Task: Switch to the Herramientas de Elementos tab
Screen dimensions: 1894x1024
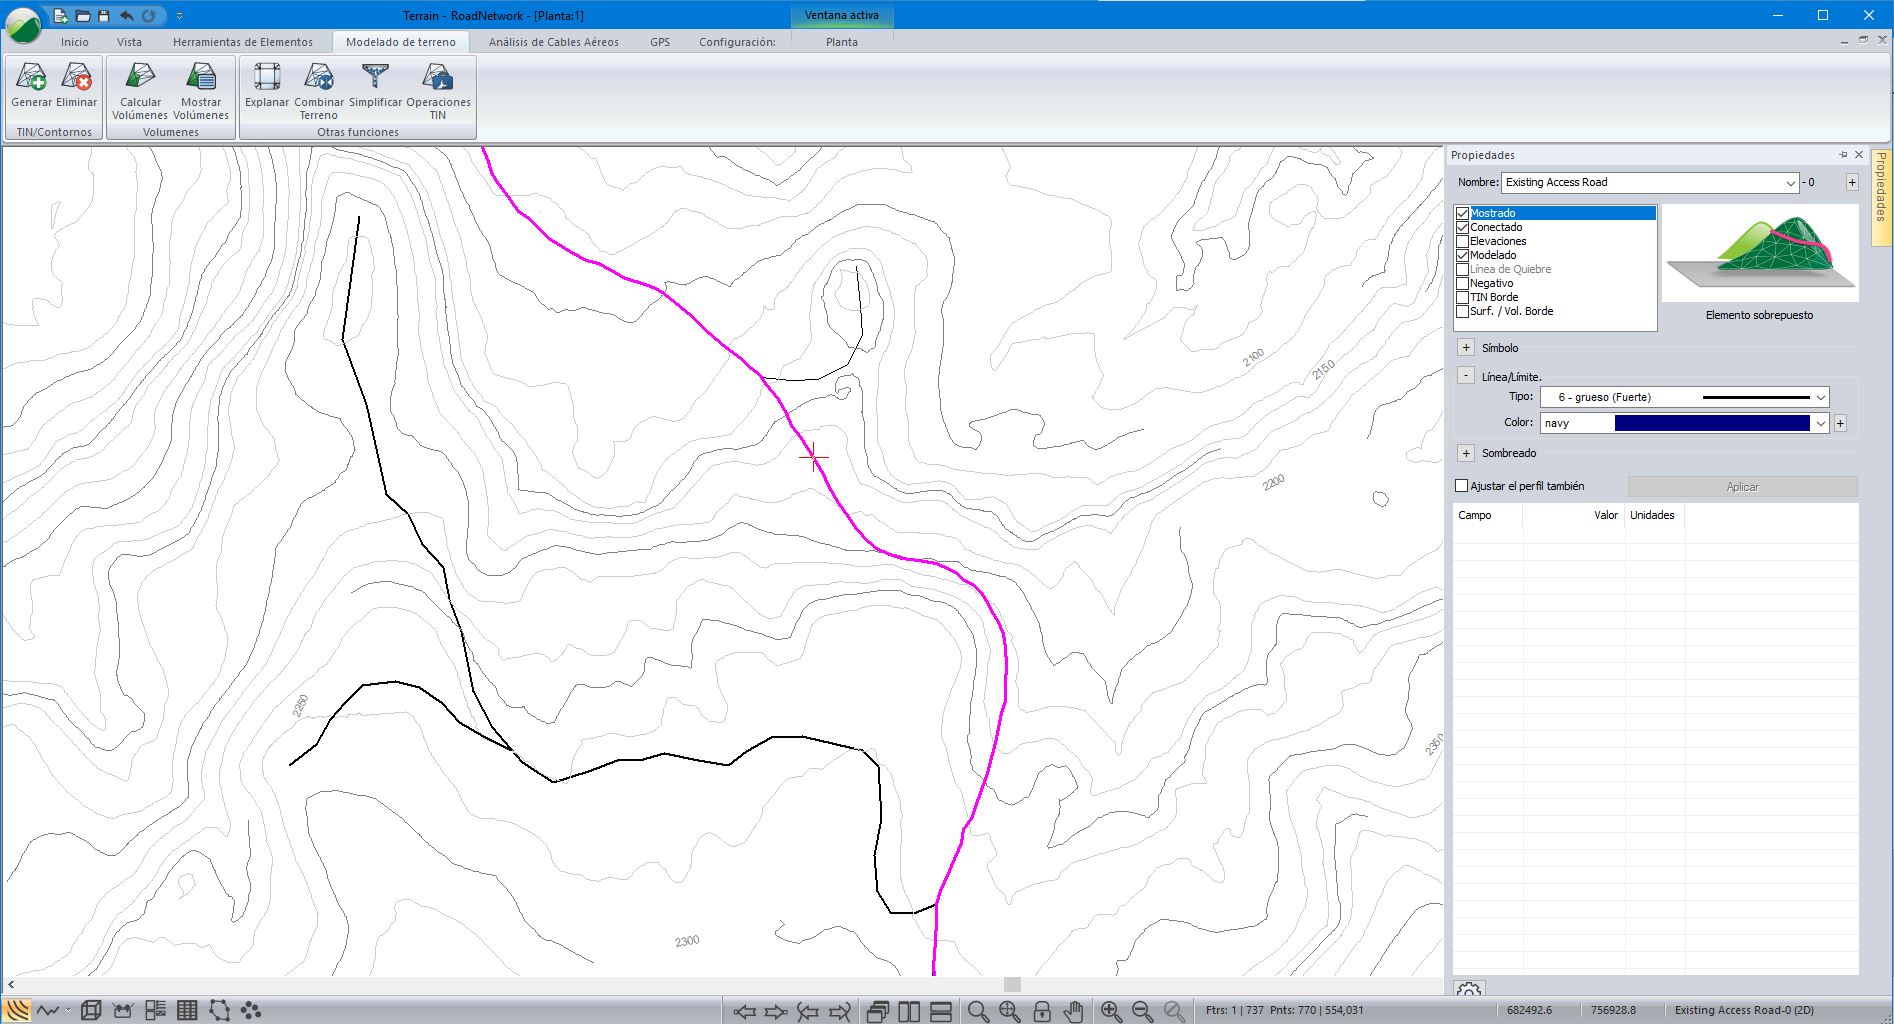Action: tap(242, 42)
